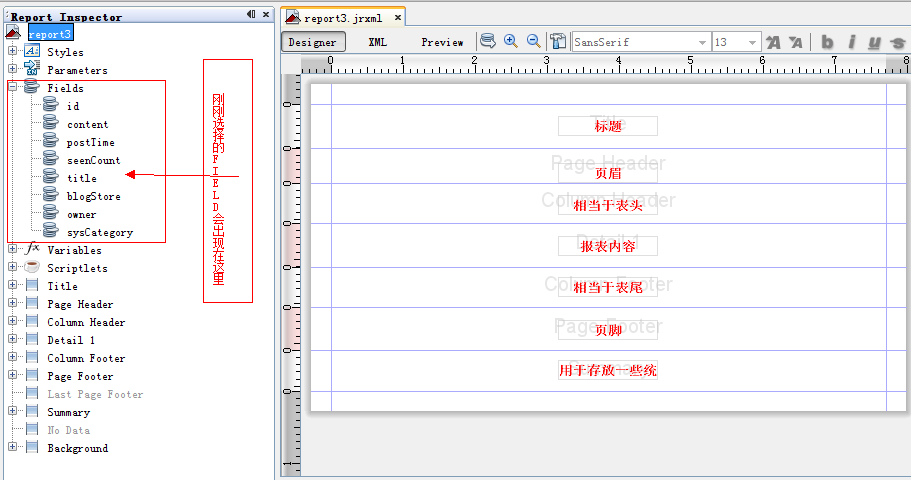This screenshot has width=911, height=480.
Task: Click the Column Header band icon
Action: 32,321
